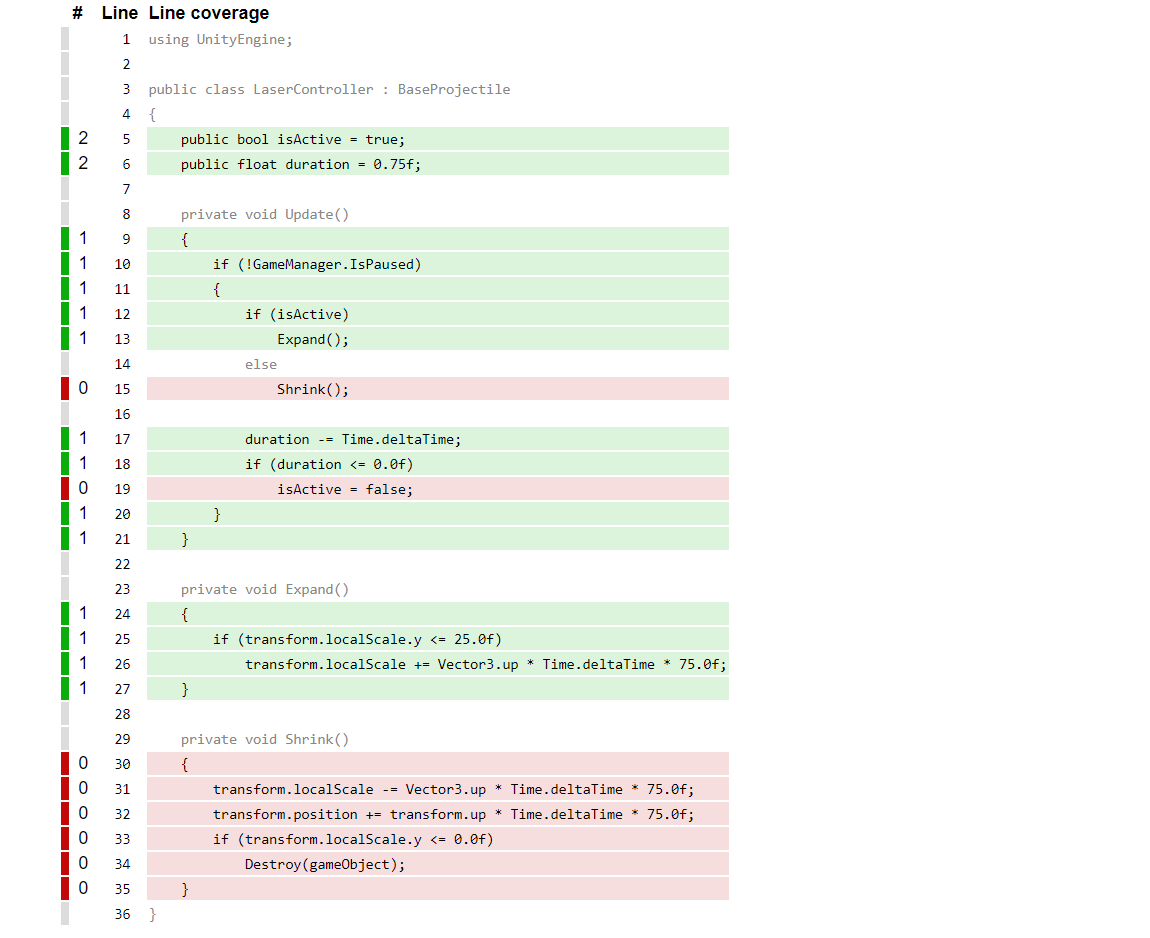Screen dimensions: 1150x938
Task: Click hit count 0 on line 34
Action: point(83,864)
